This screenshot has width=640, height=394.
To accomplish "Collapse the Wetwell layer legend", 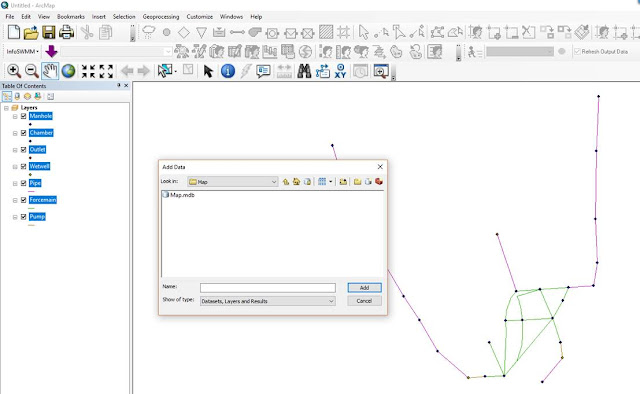I will (x=15, y=167).
